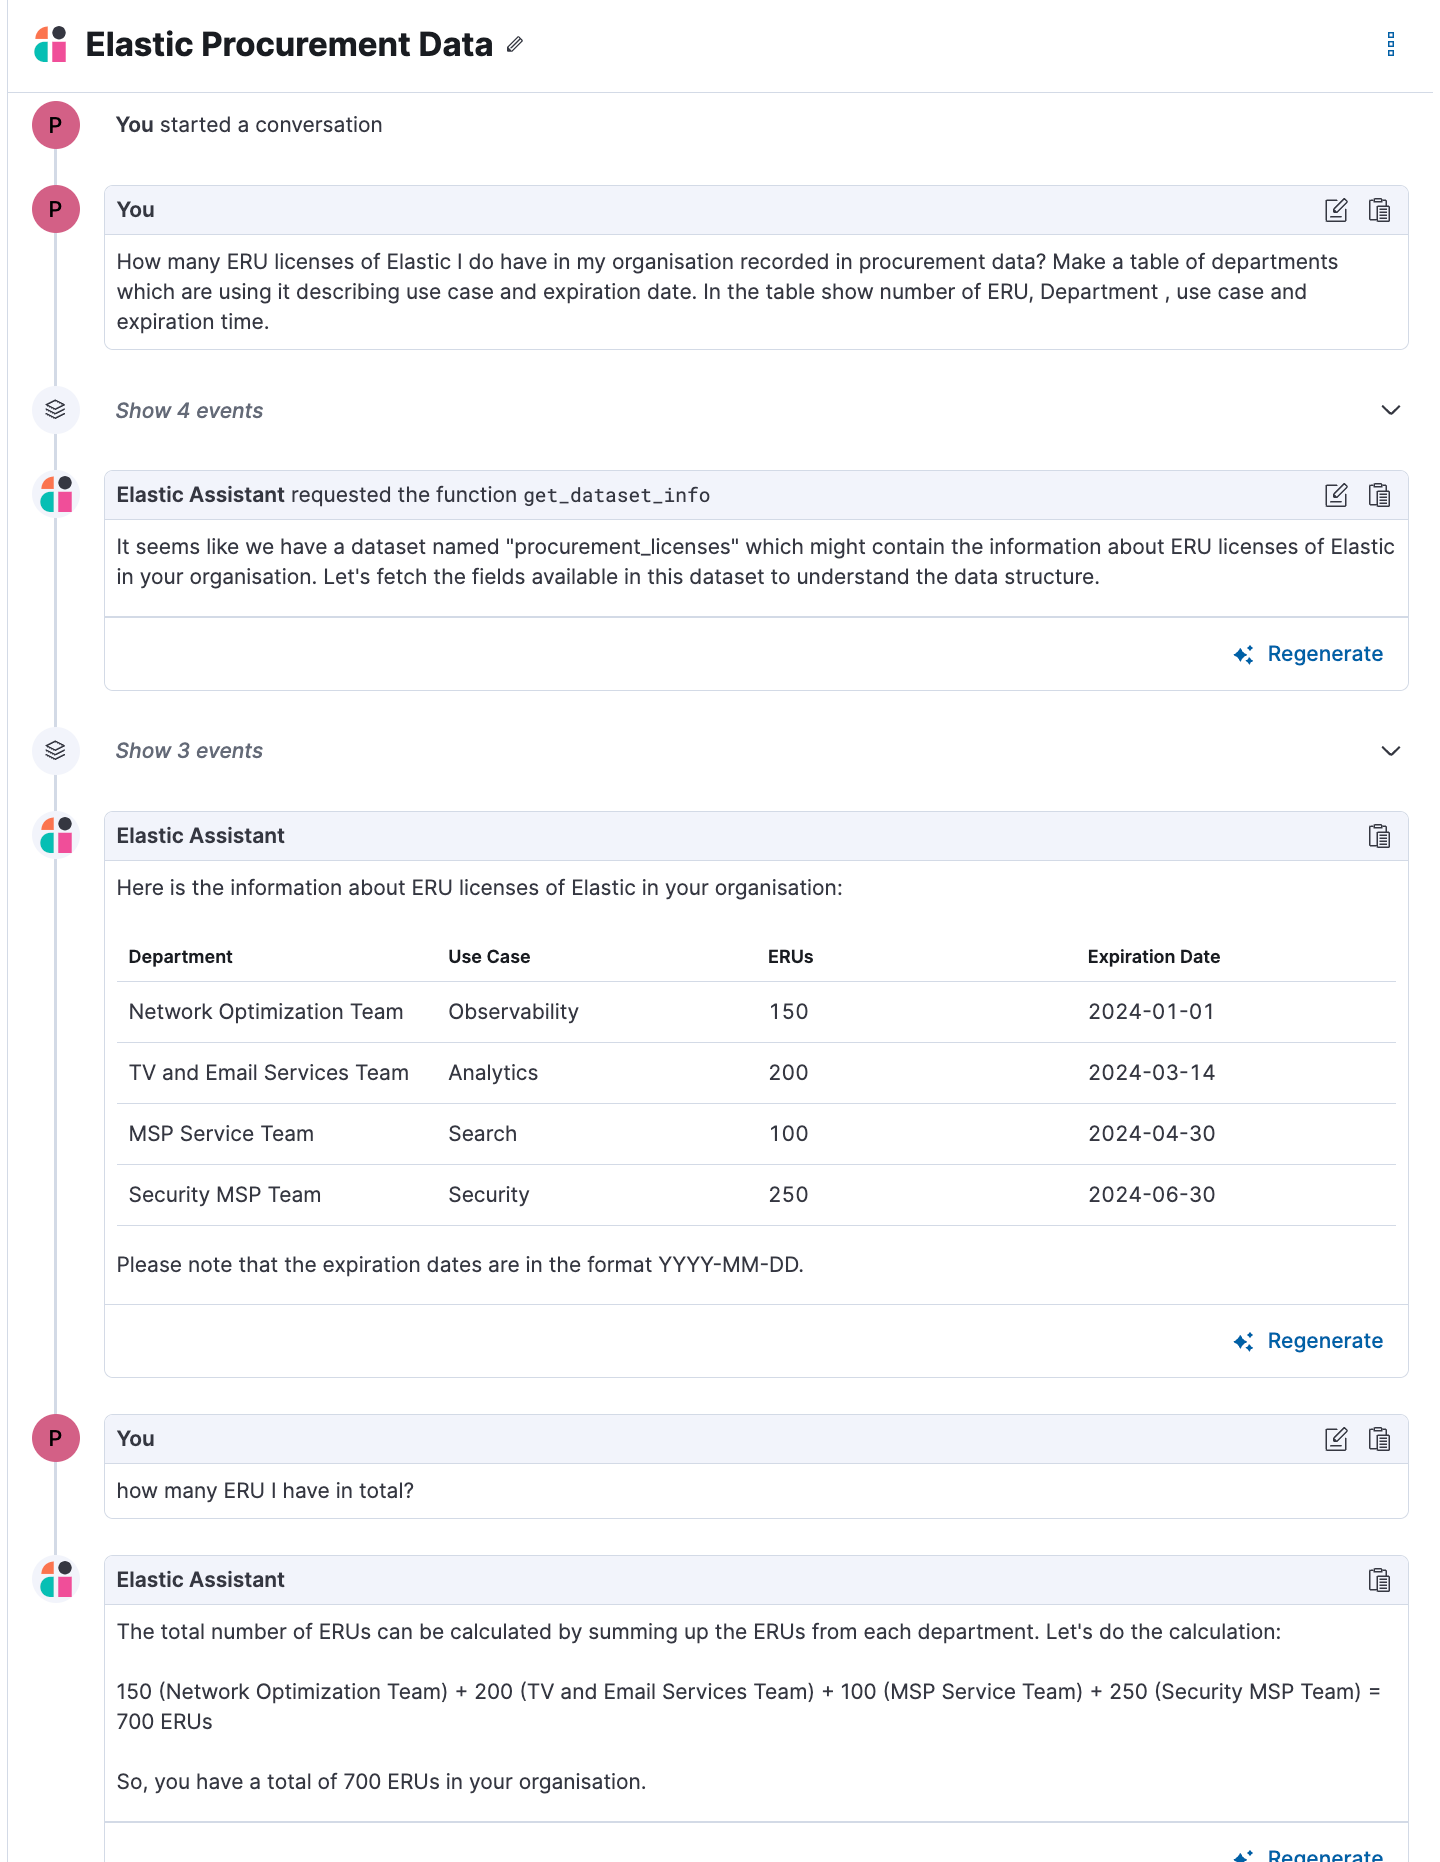Copy the 'how many ERU I have in total' message
1440x1862 pixels.
(1379, 1439)
